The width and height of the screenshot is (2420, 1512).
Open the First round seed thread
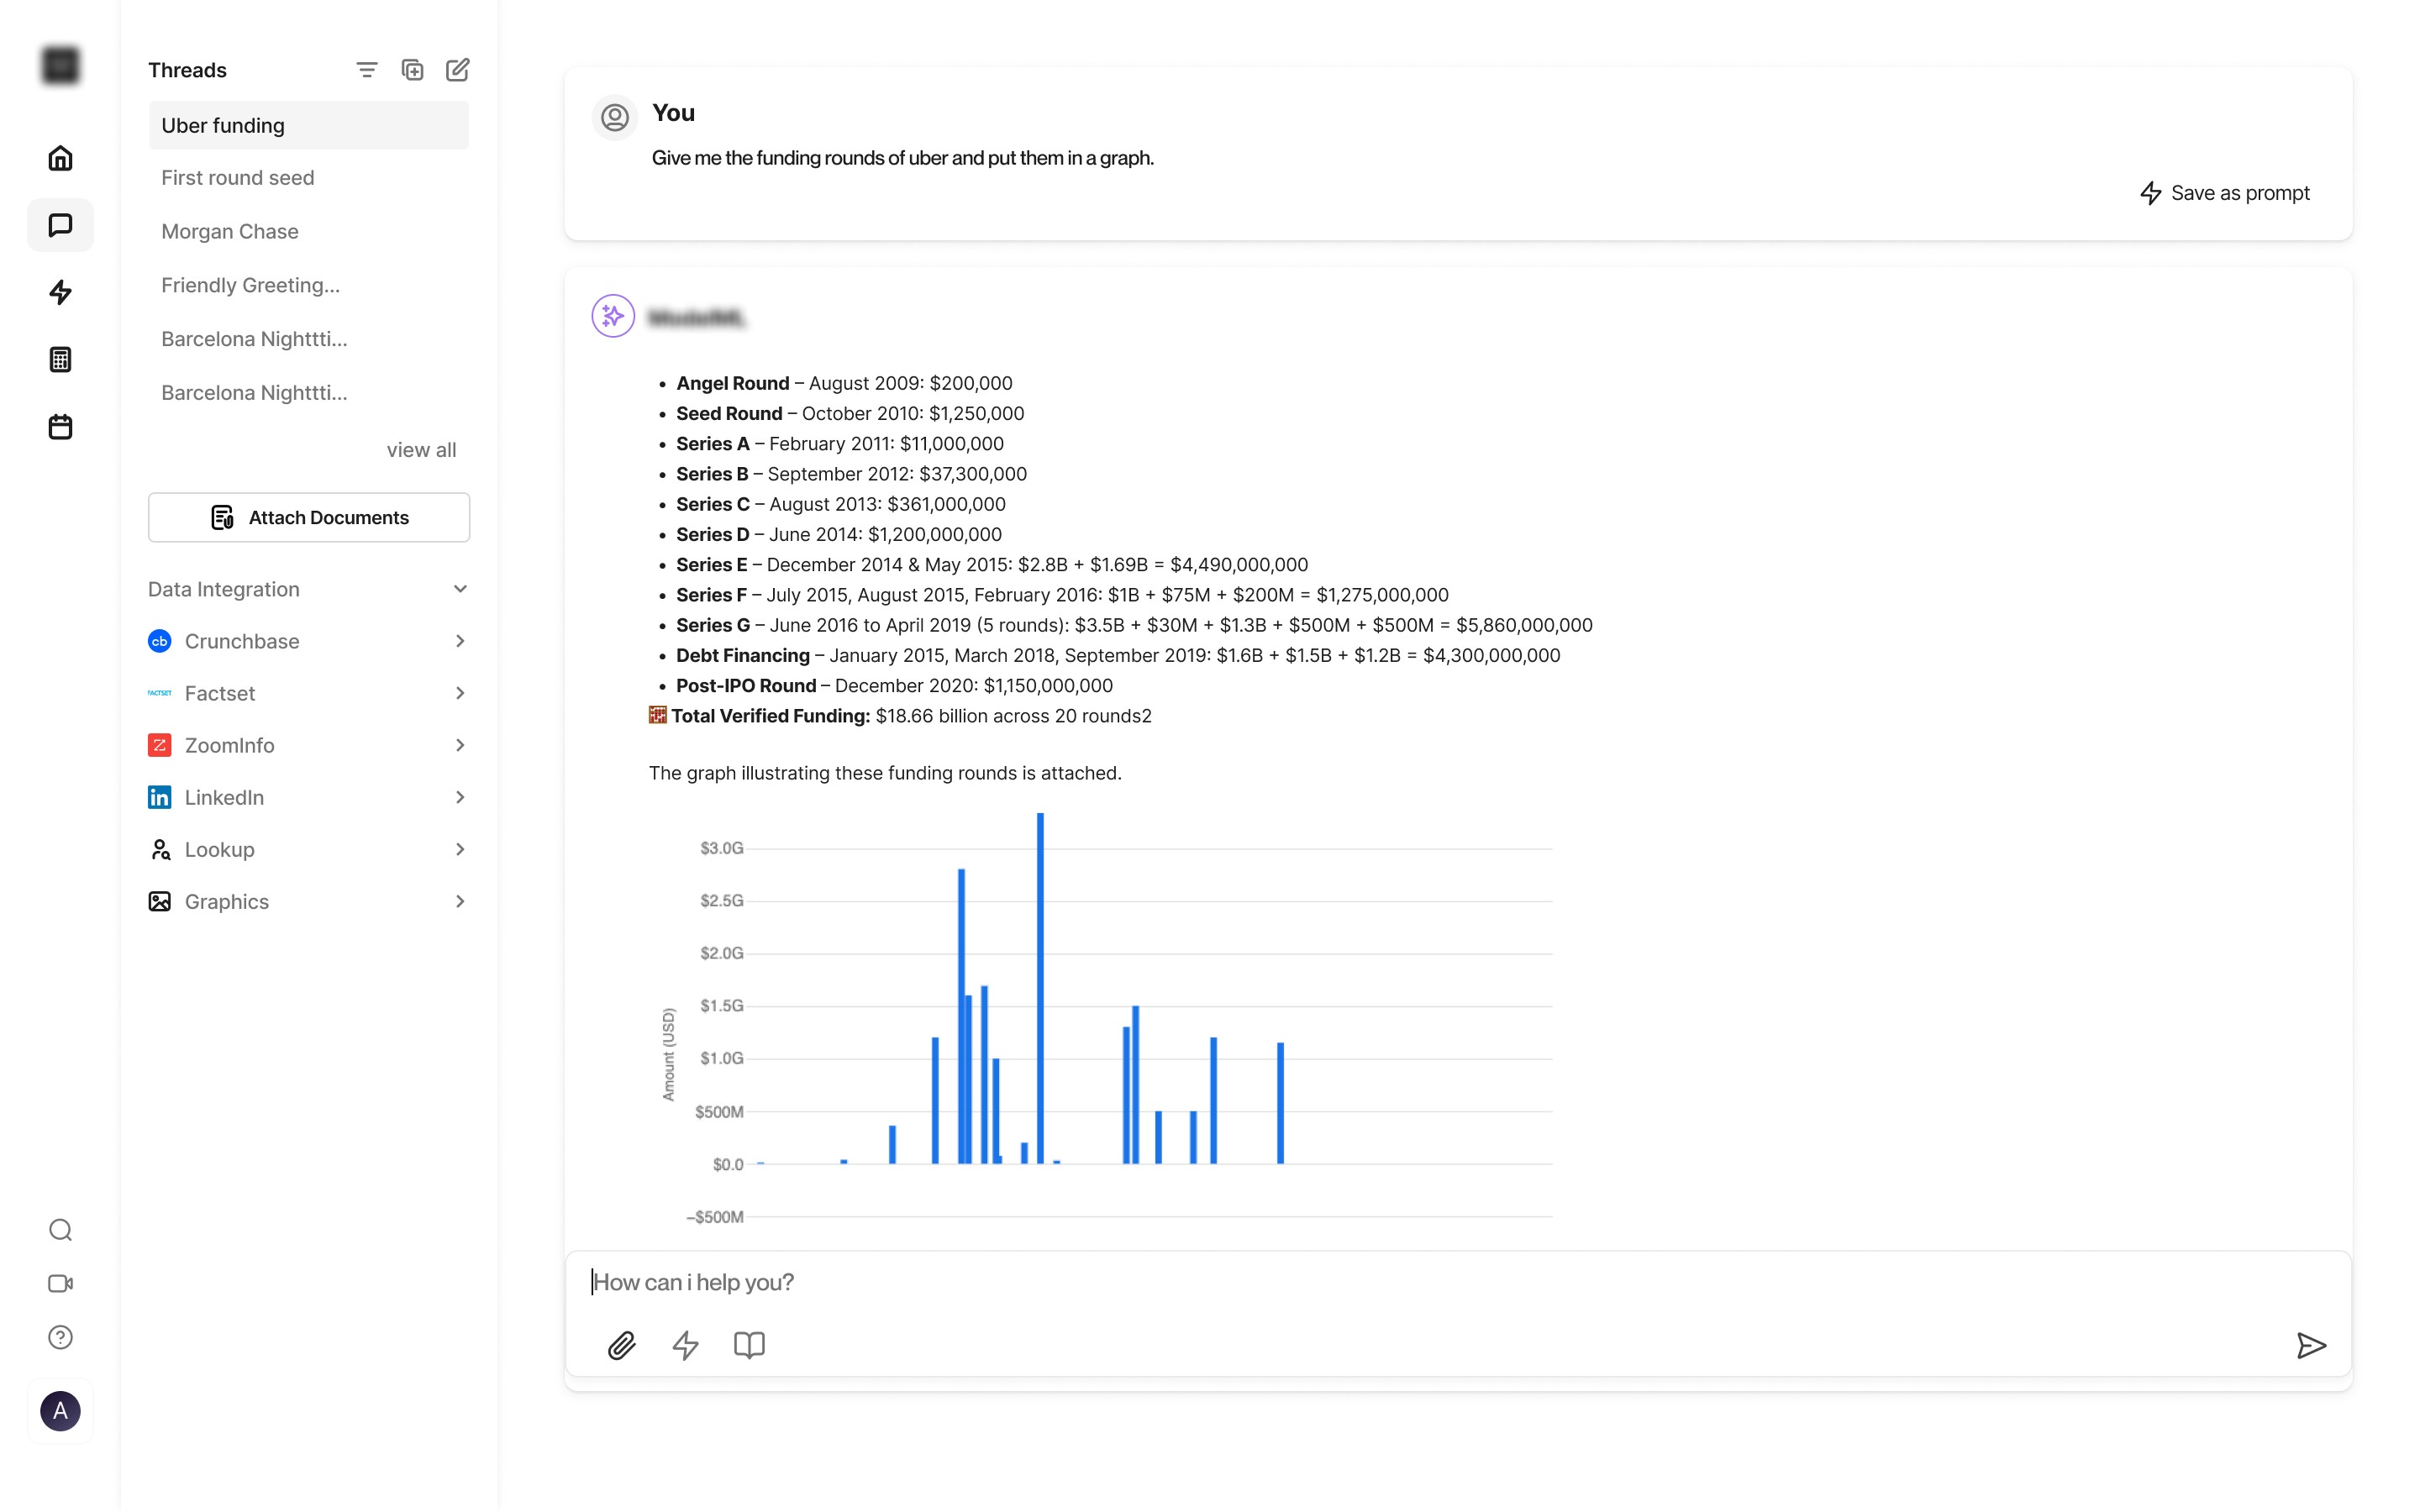pos(238,178)
